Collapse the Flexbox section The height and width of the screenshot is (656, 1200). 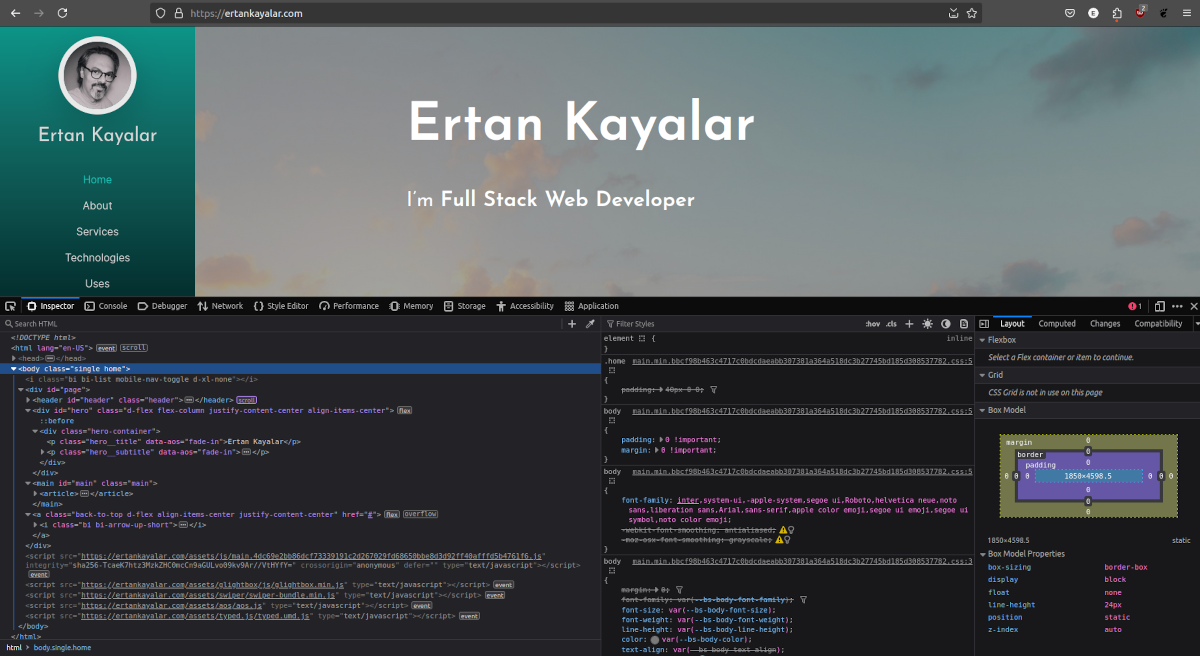coord(982,340)
